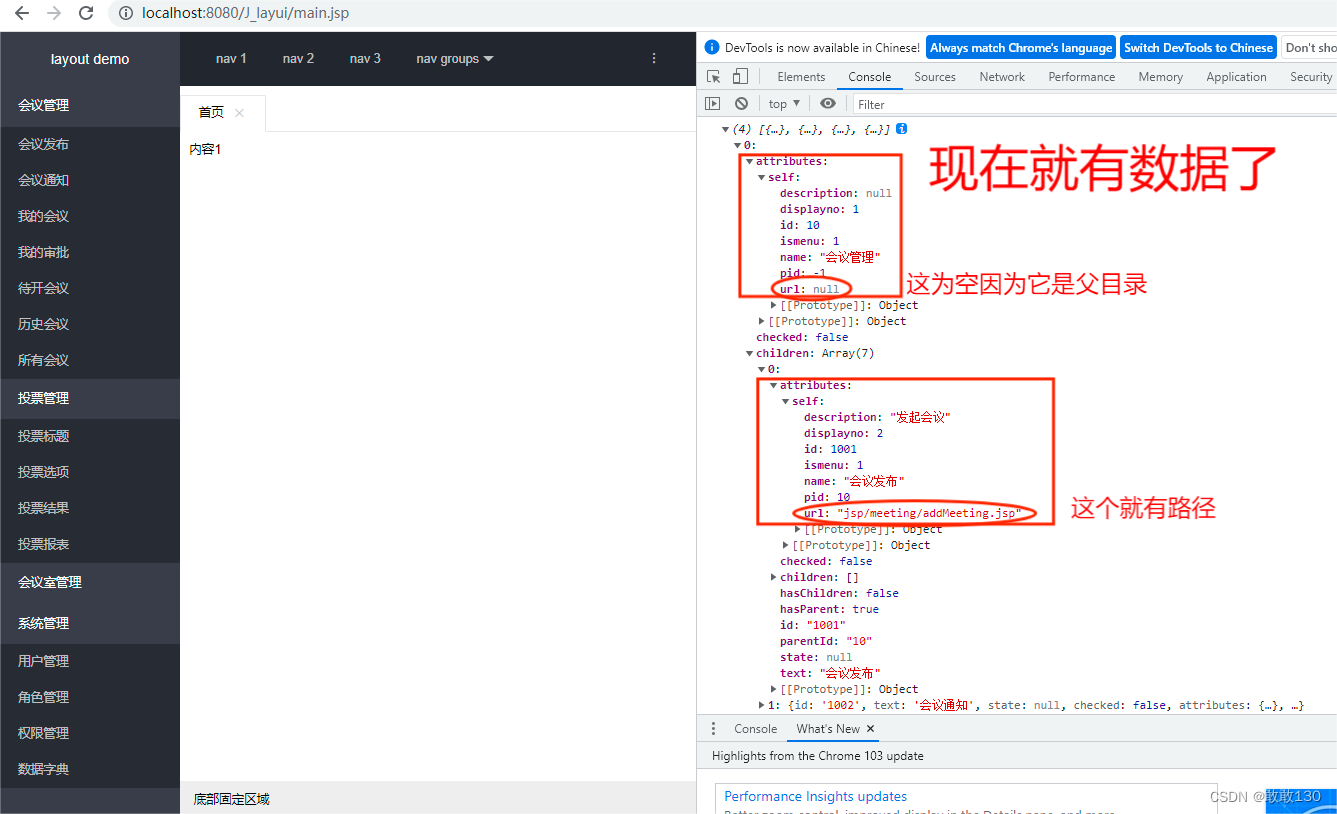
Task: Expand the 会议室管理 sidebar group
Action: (x=90, y=582)
